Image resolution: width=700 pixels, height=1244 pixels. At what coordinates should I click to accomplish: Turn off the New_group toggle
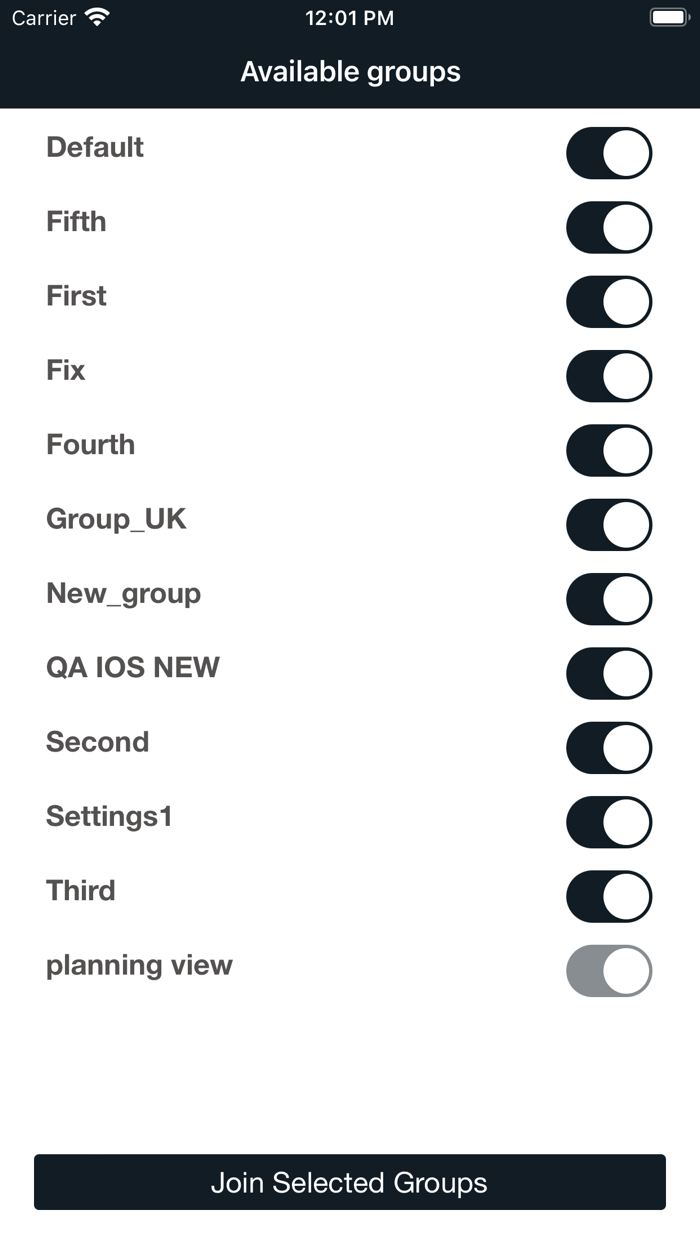[x=609, y=599]
